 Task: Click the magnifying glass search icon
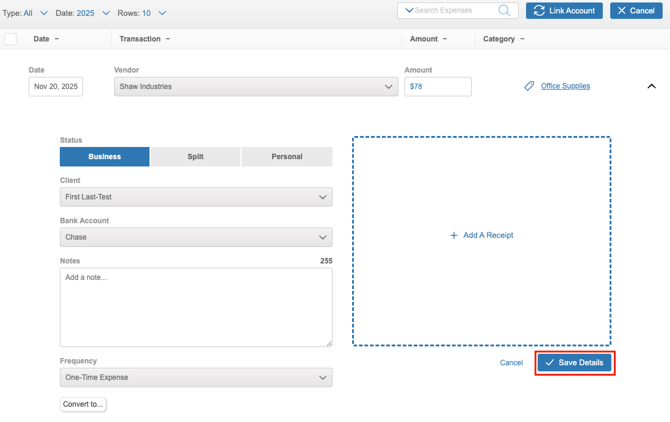(x=504, y=11)
